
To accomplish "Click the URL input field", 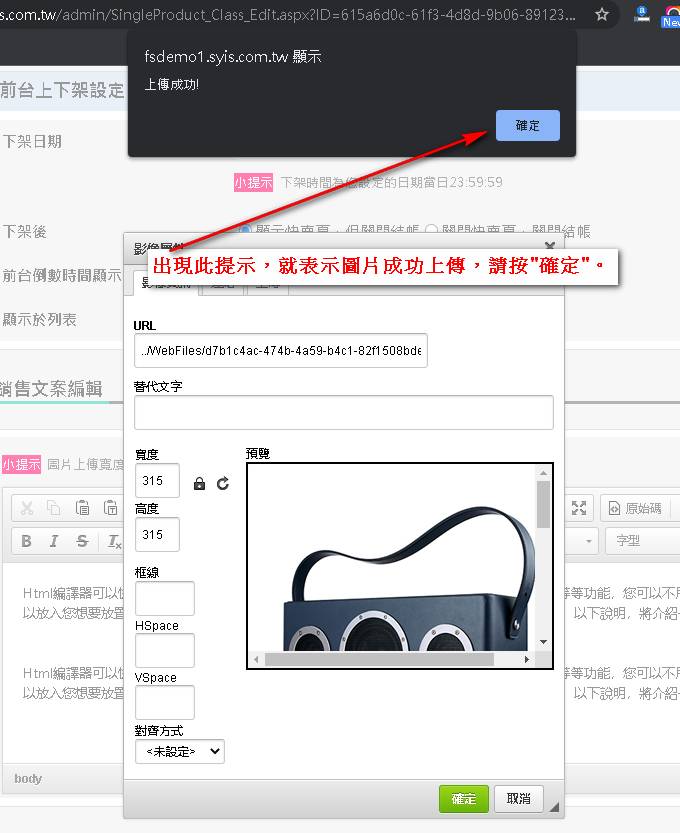I will click(x=280, y=351).
